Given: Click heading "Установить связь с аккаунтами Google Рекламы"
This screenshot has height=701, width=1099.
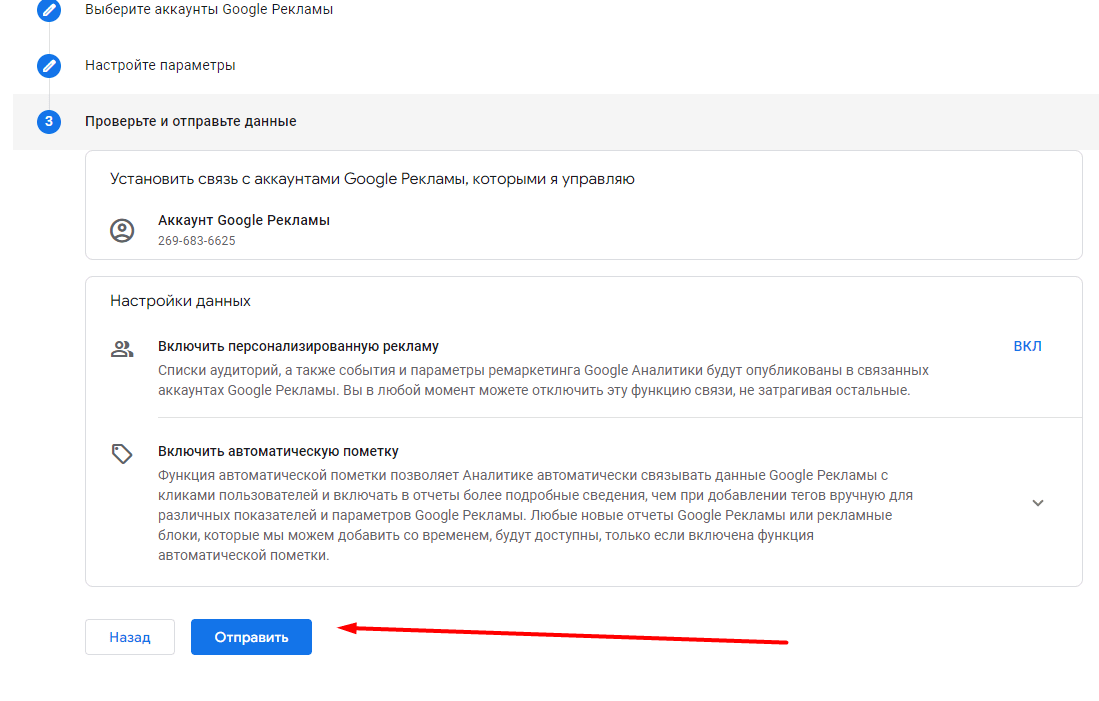Looking at the screenshot, I should coord(372,179).
